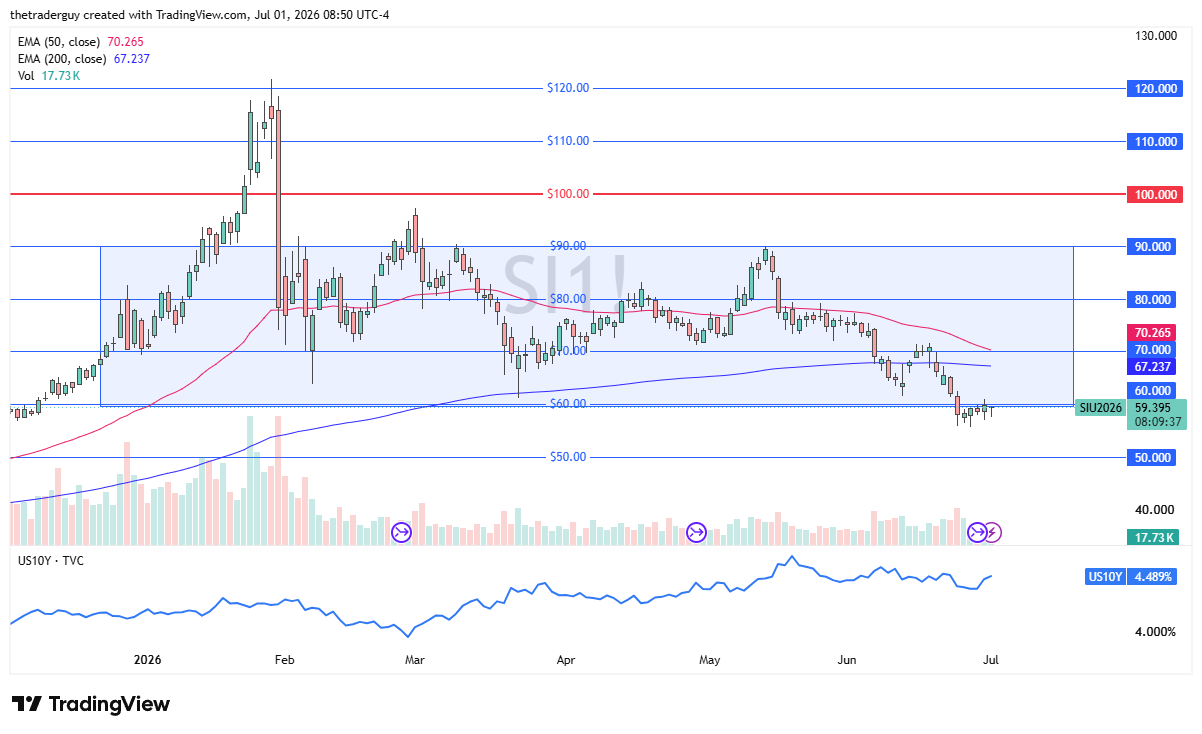Click the 110.000 price axis tag
Screen dimensions: 1202x734
[1154, 142]
